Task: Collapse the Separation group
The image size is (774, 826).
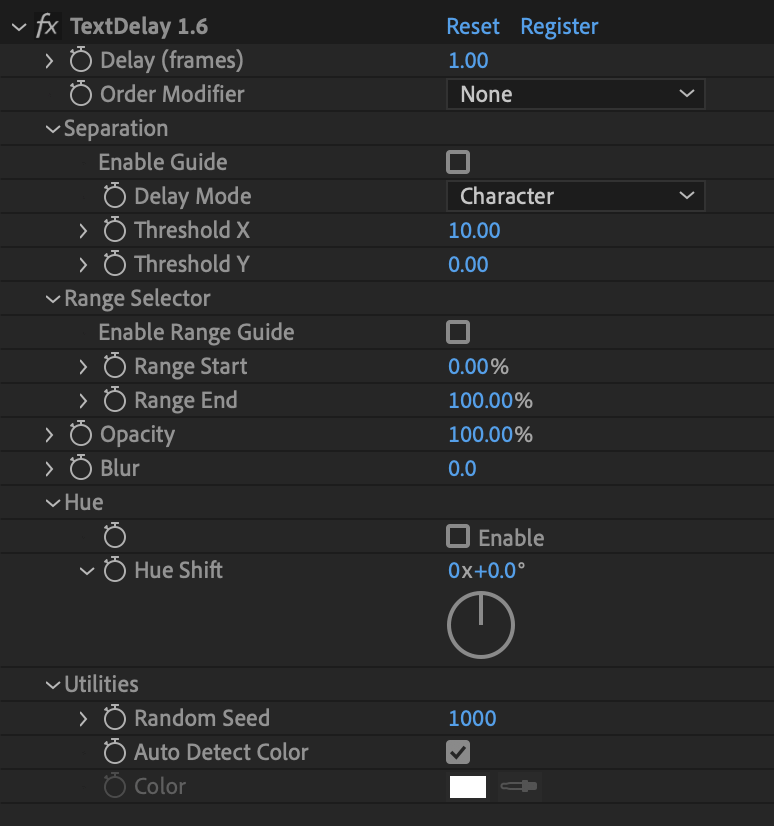Action: [53, 129]
